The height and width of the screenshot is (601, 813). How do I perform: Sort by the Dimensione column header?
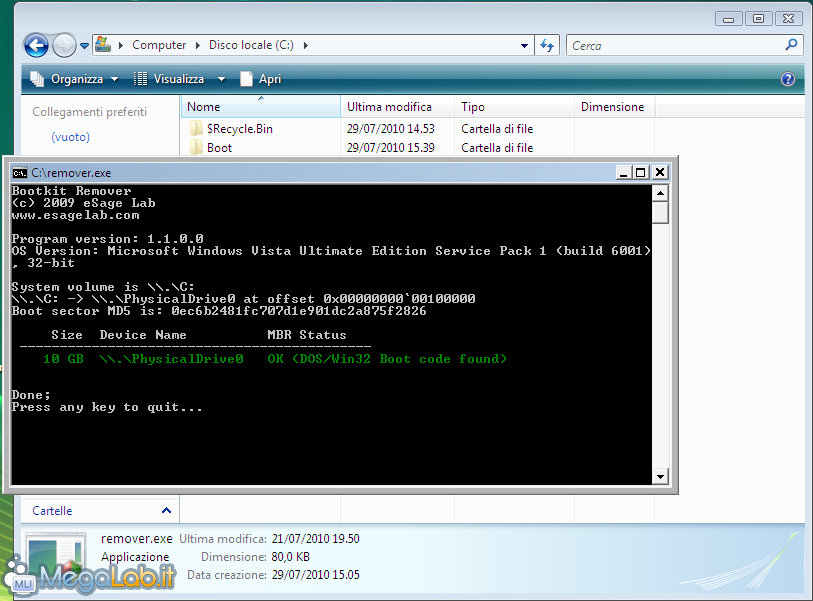point(614,107)
